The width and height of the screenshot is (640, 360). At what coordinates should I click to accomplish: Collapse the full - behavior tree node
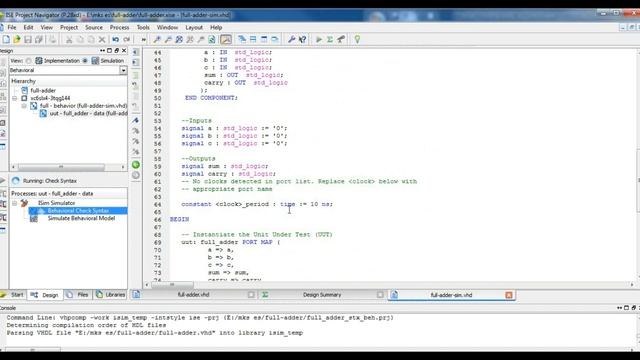(x=24, y=106)
